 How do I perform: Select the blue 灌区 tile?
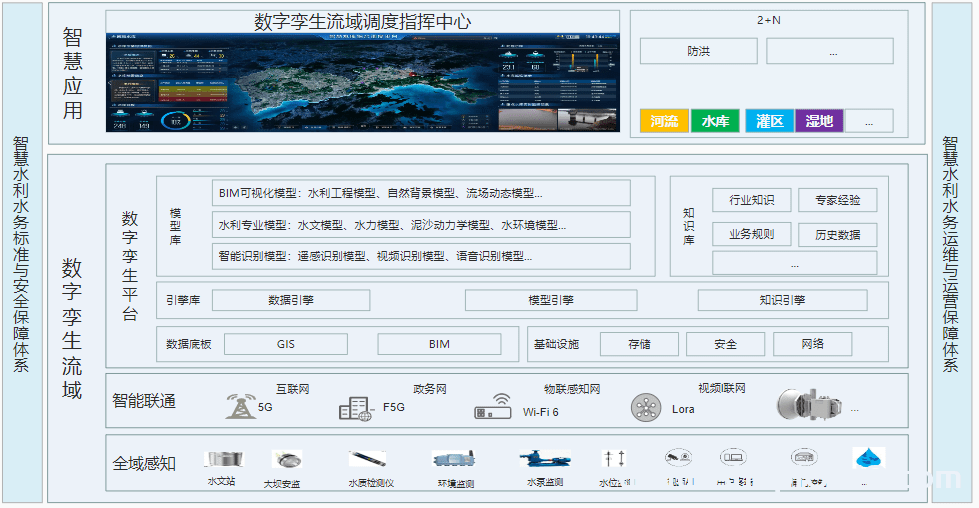pos(770,120)
